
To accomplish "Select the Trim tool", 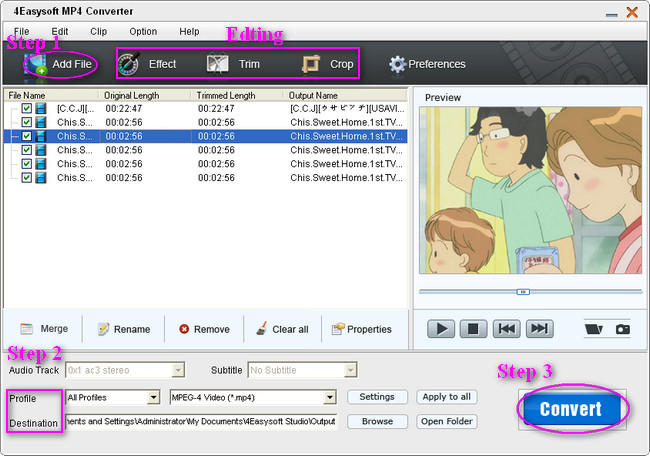I will click(x=233, y=64).
